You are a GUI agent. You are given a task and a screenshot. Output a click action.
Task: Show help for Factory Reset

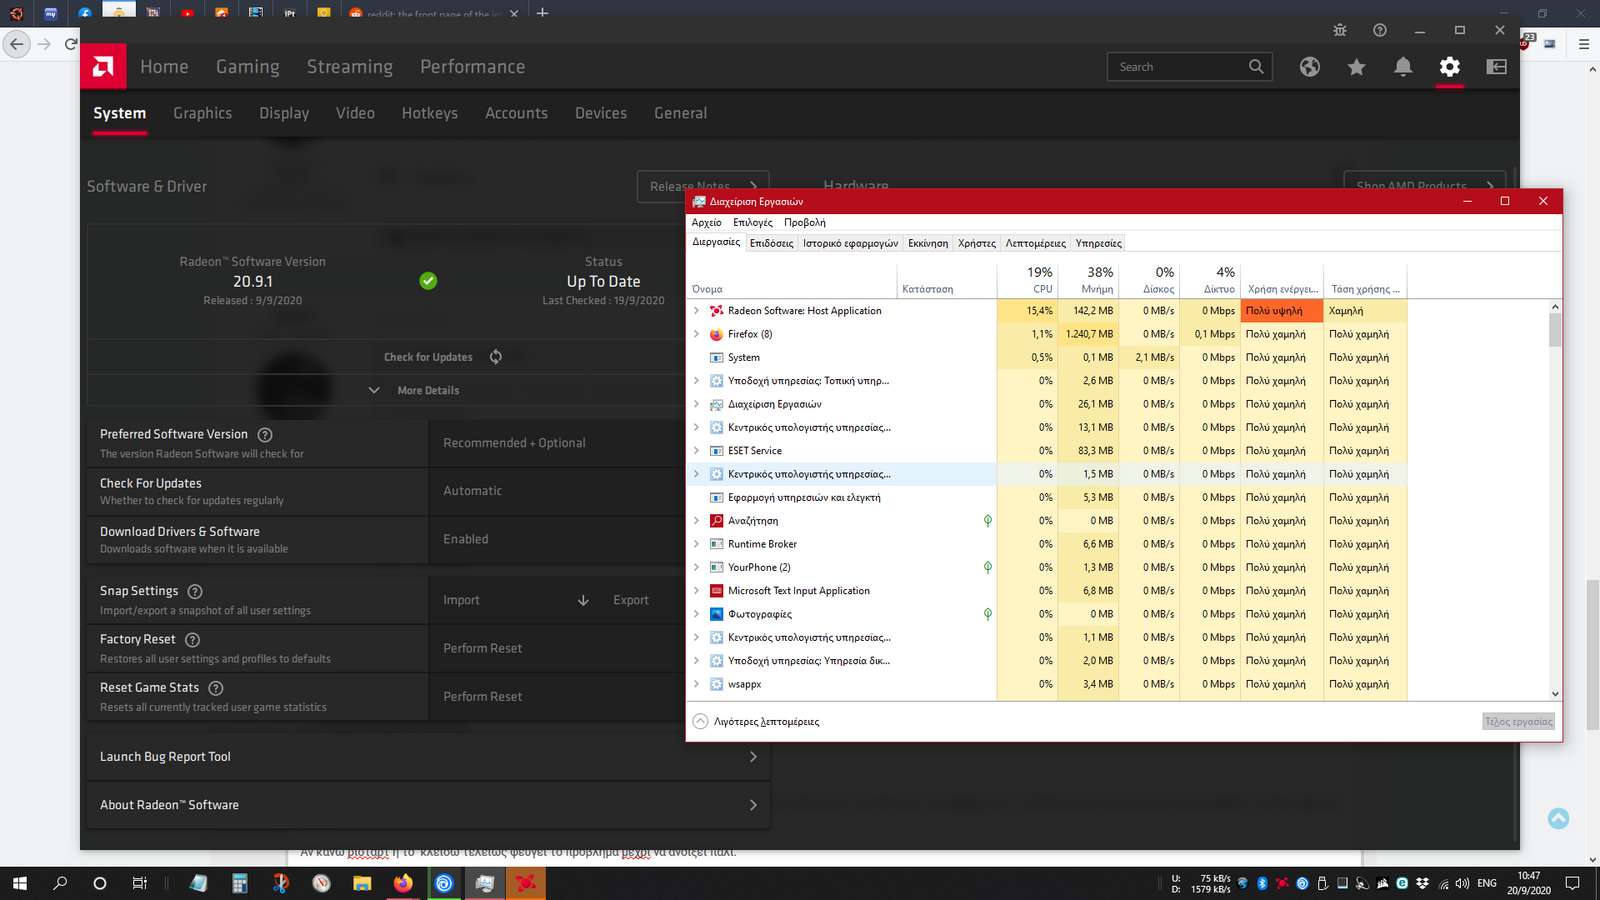[193, 640]
